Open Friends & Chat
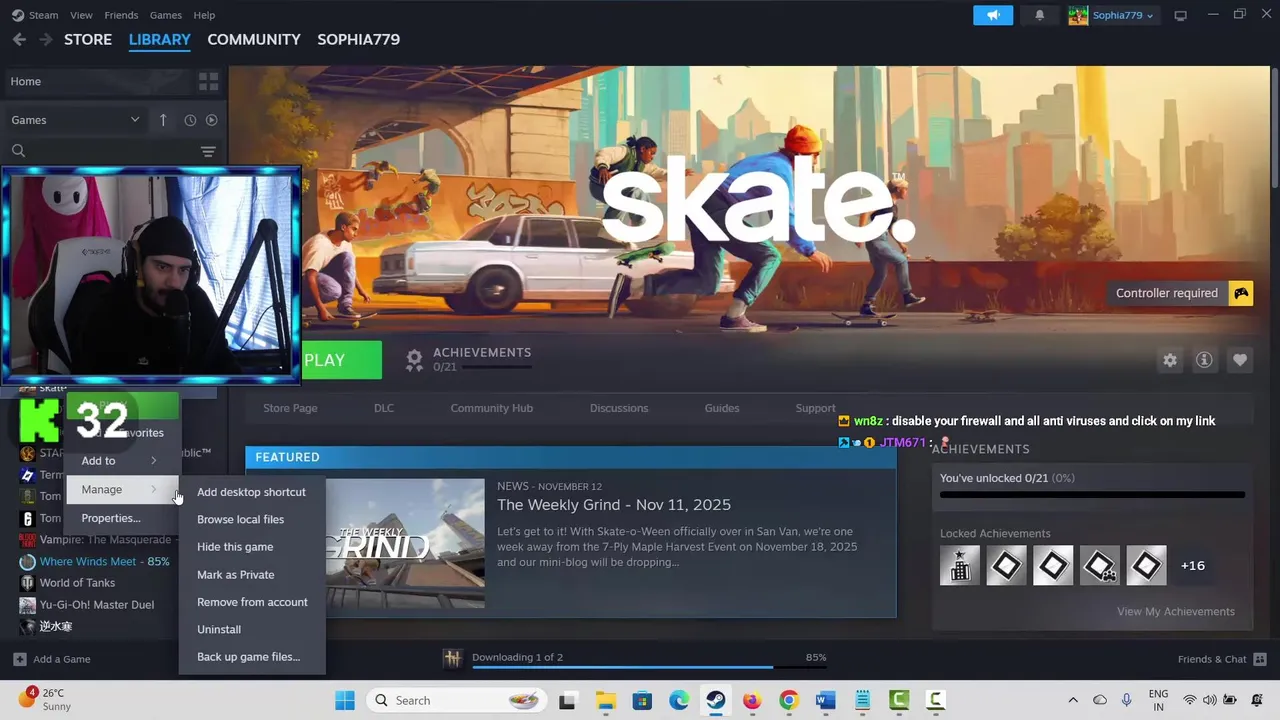The height and width of the screenshot is (720, 1280). (x=1222, y=659)
